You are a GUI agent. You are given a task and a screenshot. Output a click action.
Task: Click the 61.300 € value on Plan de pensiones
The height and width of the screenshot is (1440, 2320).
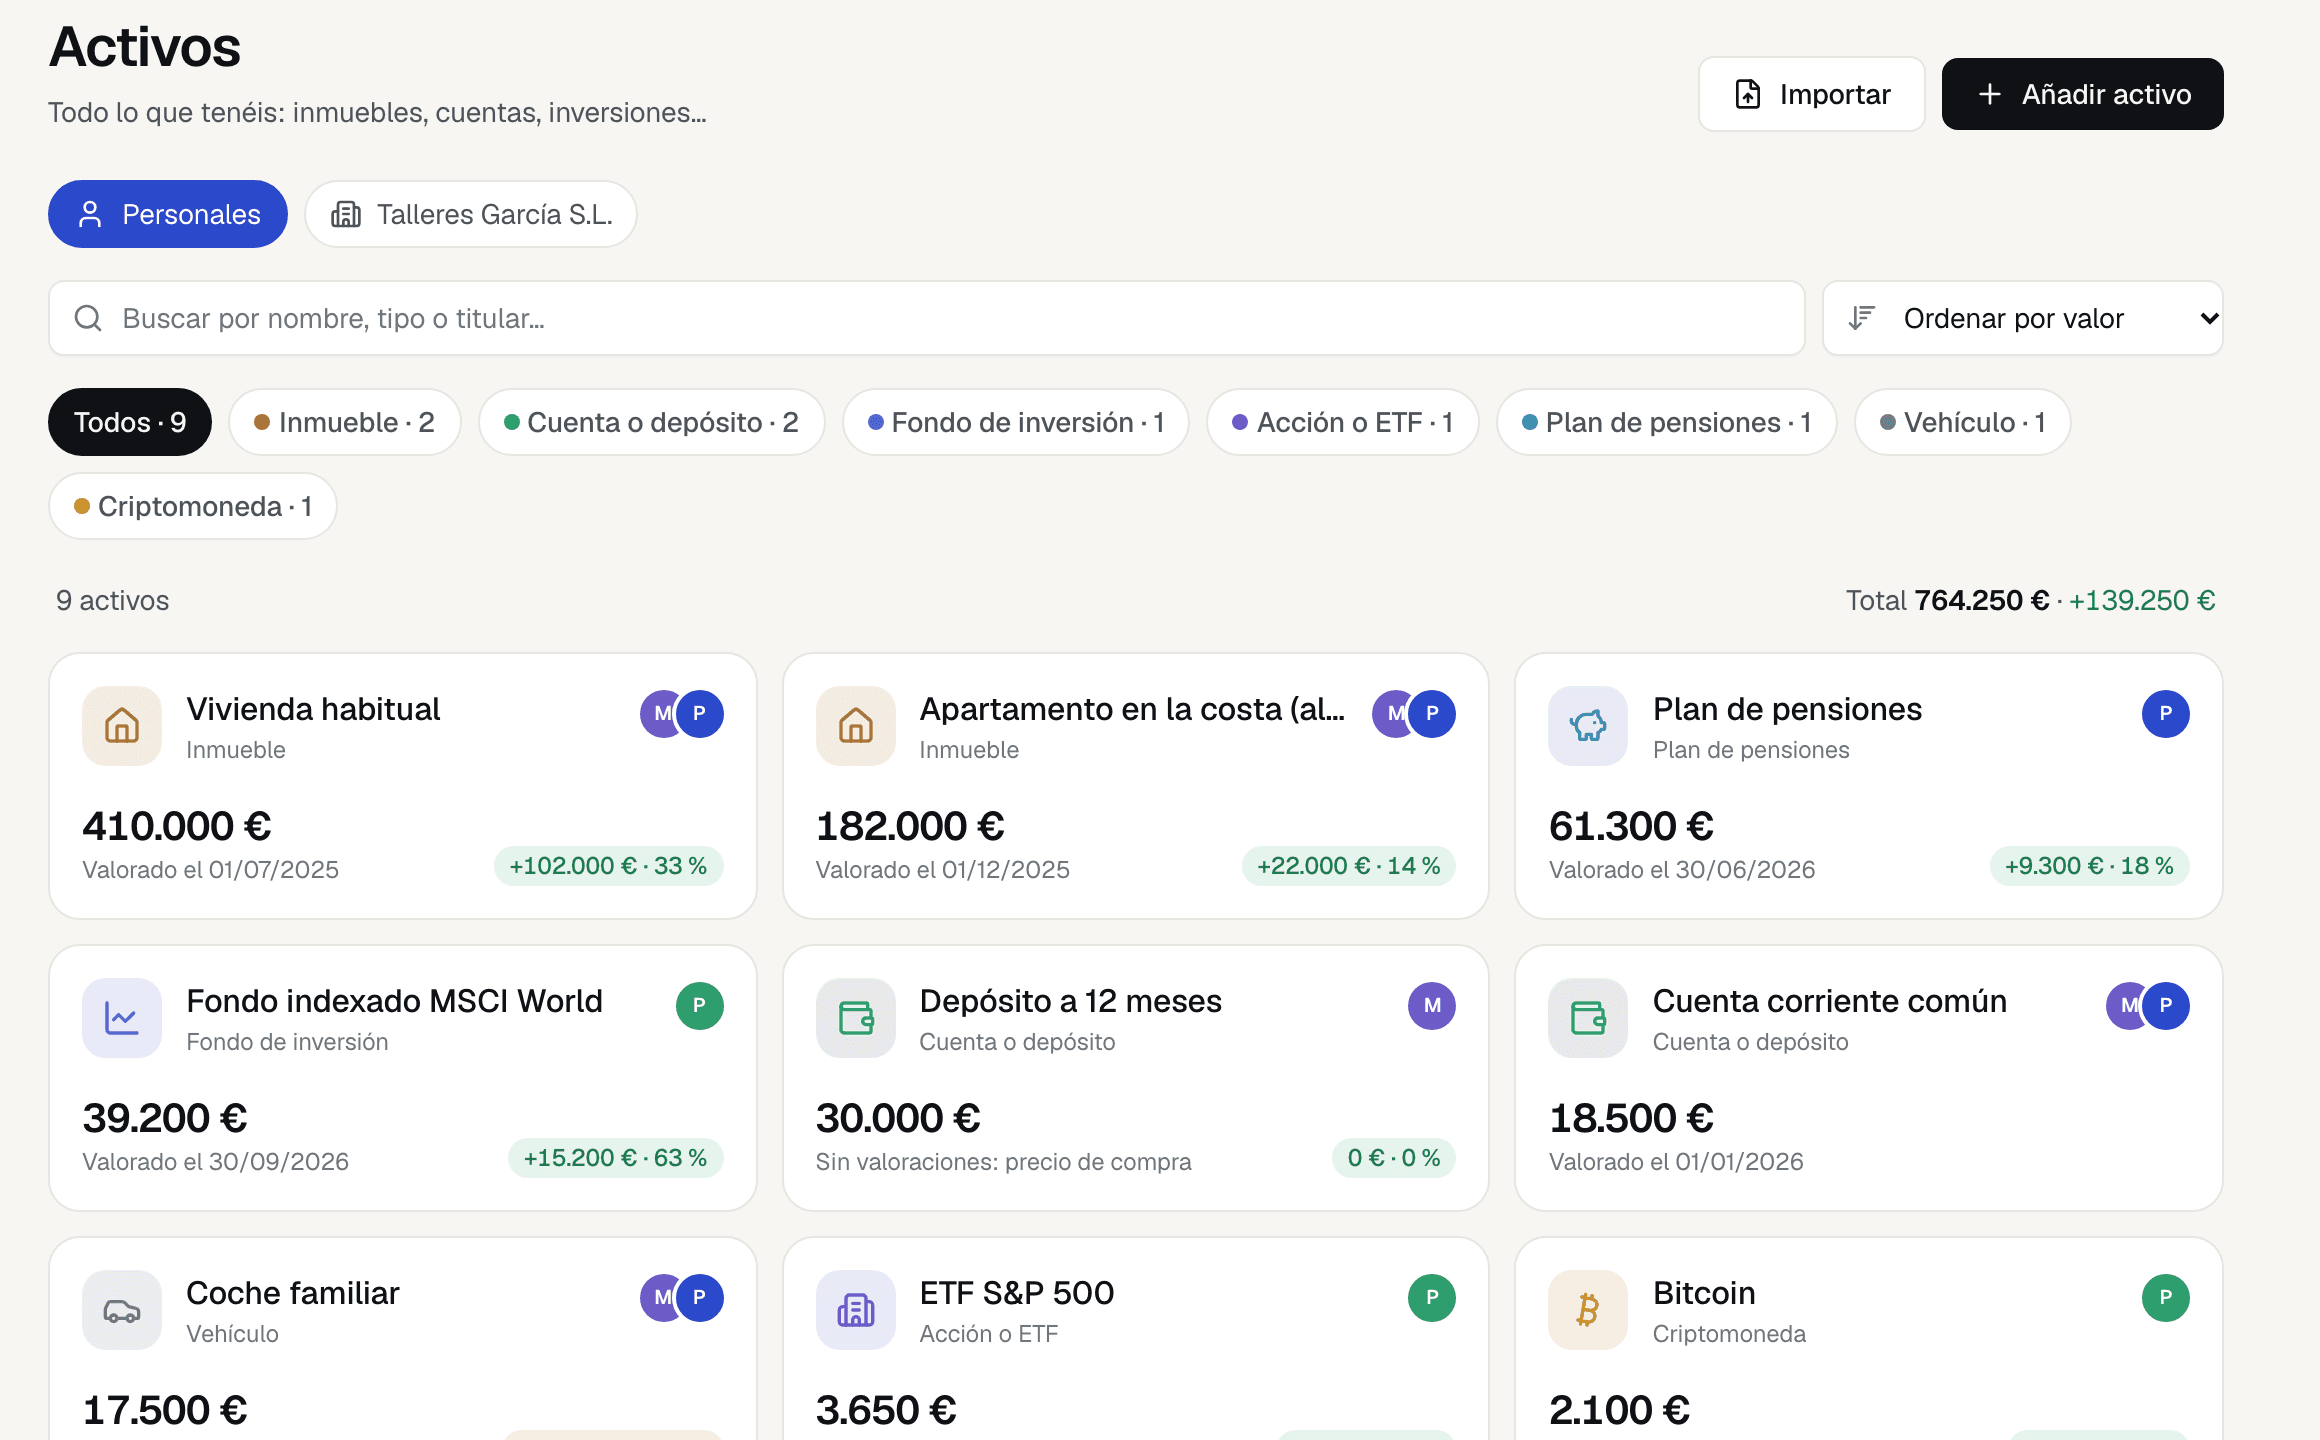(1631, 826)
